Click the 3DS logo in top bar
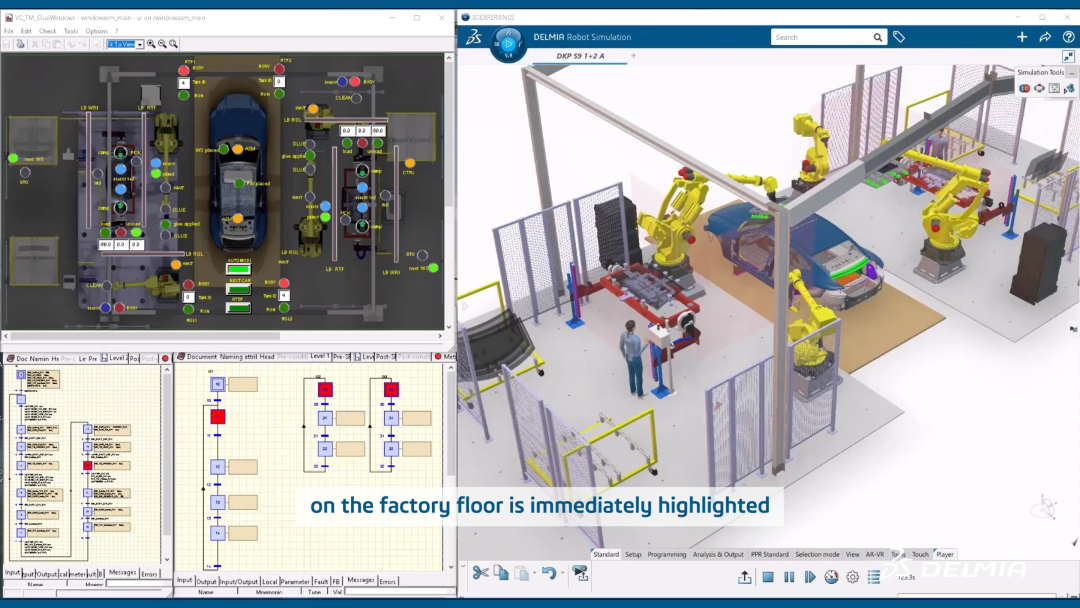The image size is (1080, 608). 474,37
